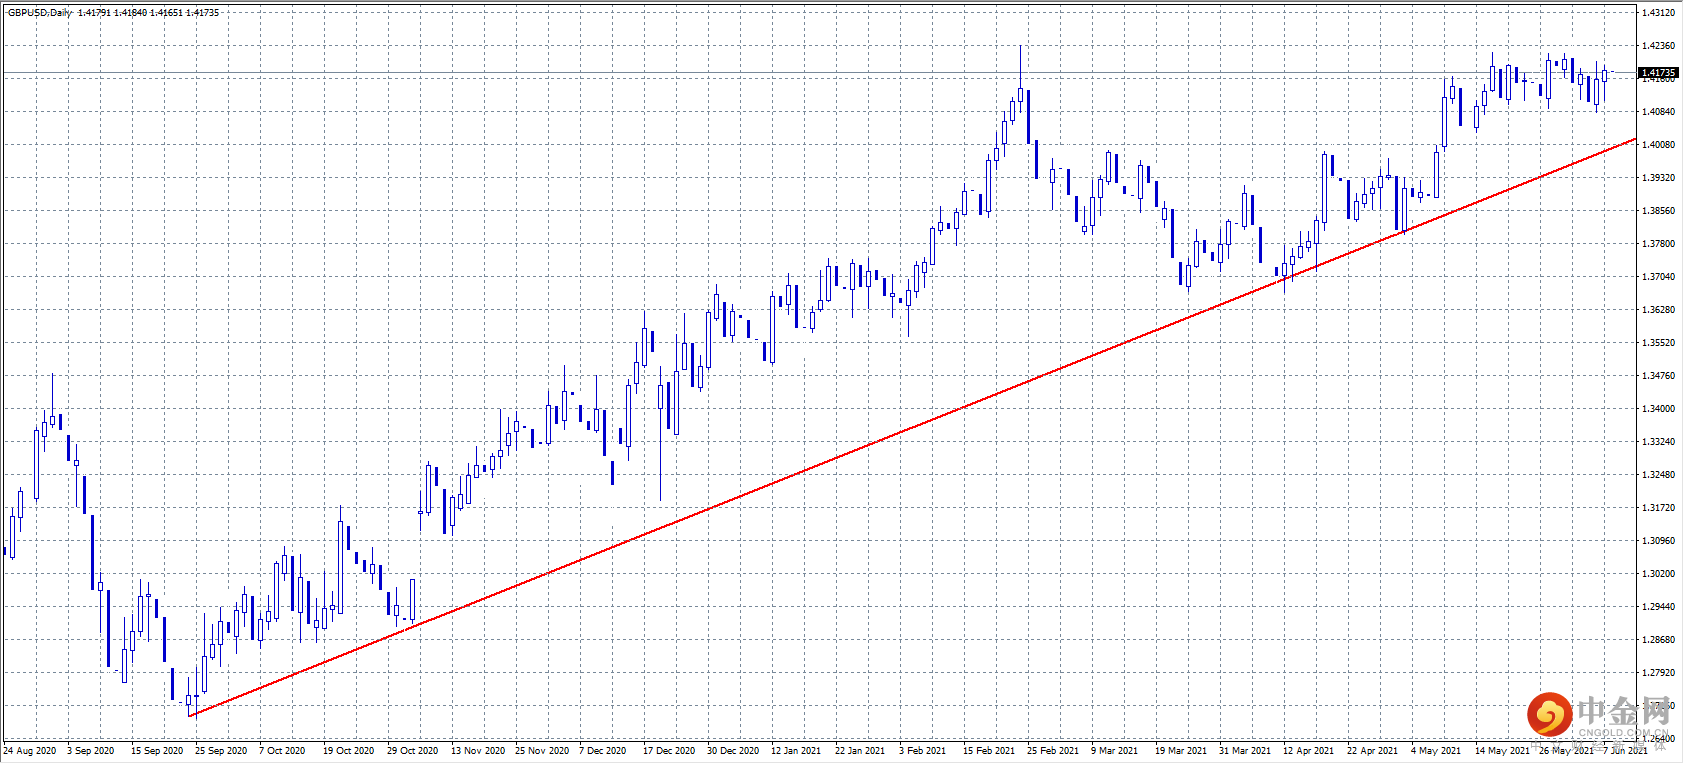Click the 1.27920 price axis label
1684x764 pixels.
point(1658,673)
